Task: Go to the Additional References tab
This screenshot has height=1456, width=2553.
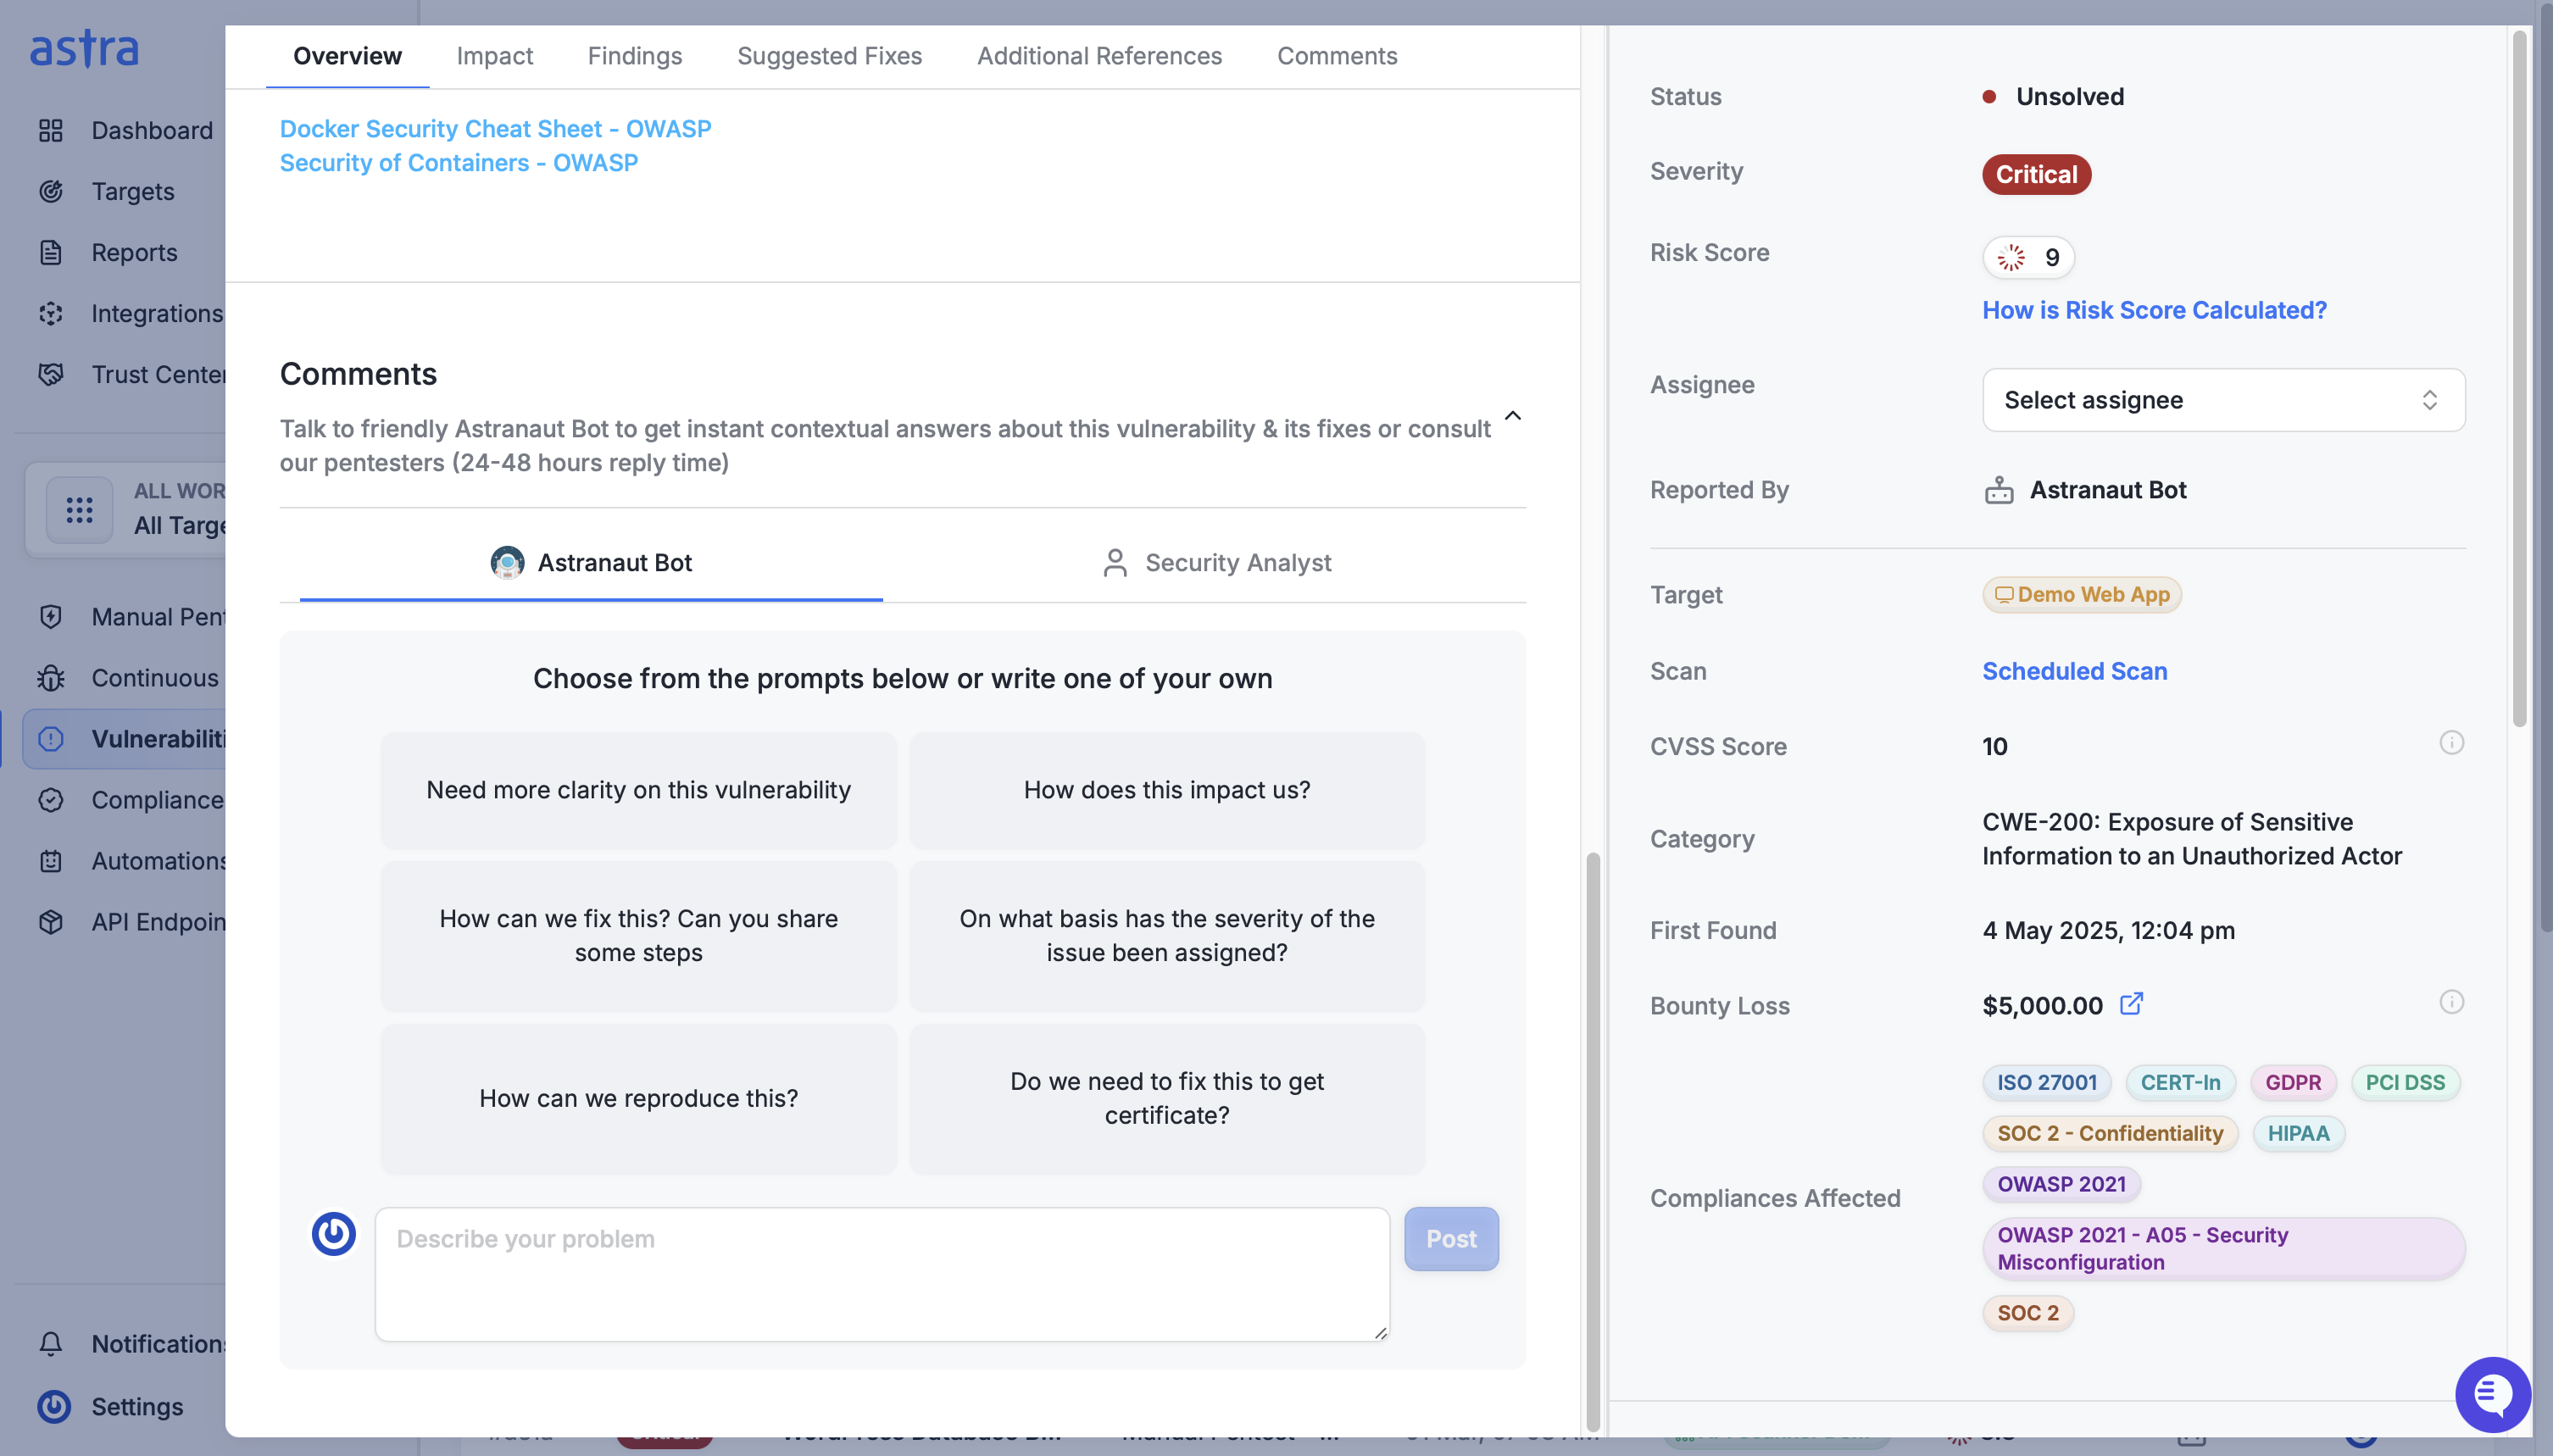Action: click(1099, 56)
